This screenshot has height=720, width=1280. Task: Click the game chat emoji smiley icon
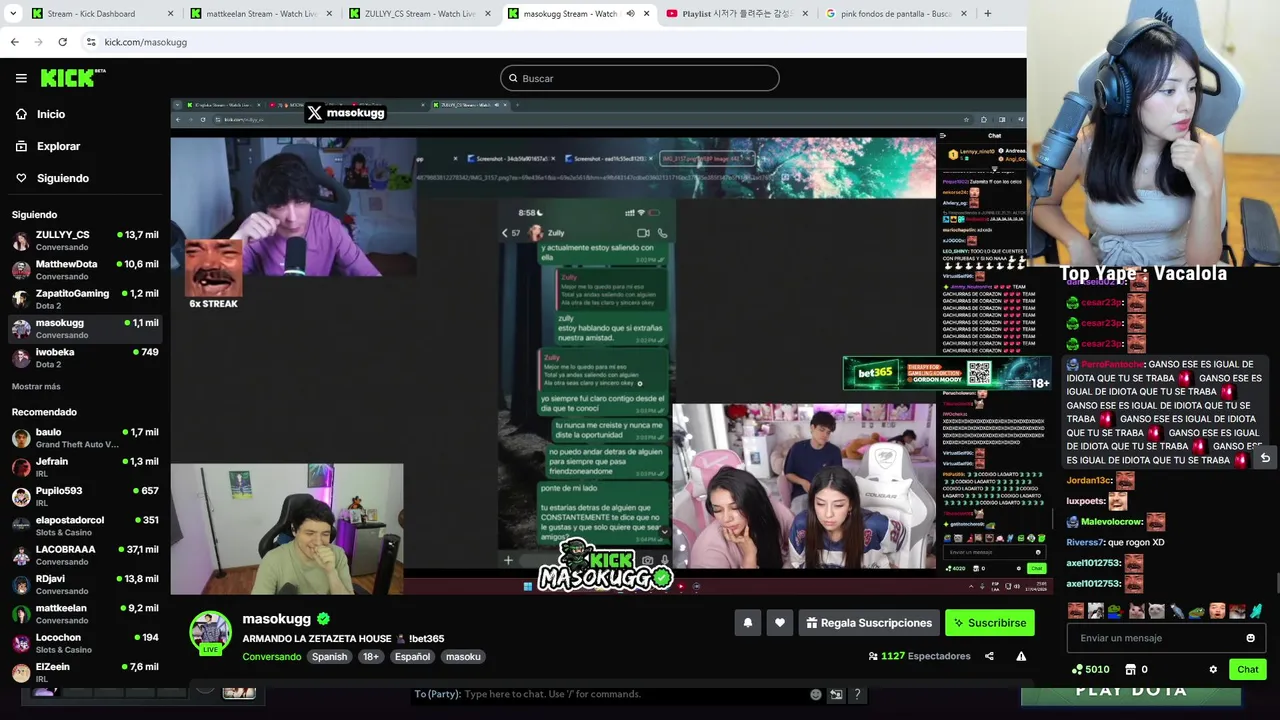click(816, 694)
